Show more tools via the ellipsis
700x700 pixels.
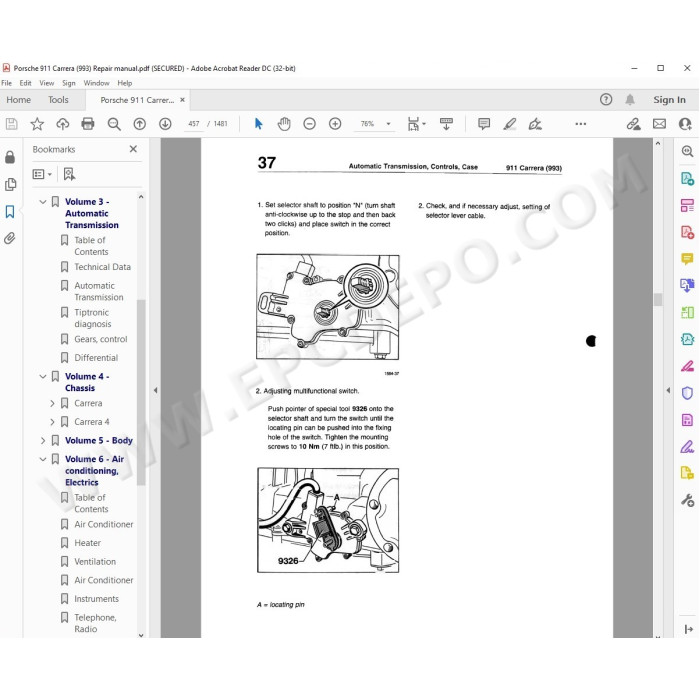click(580, 124)
